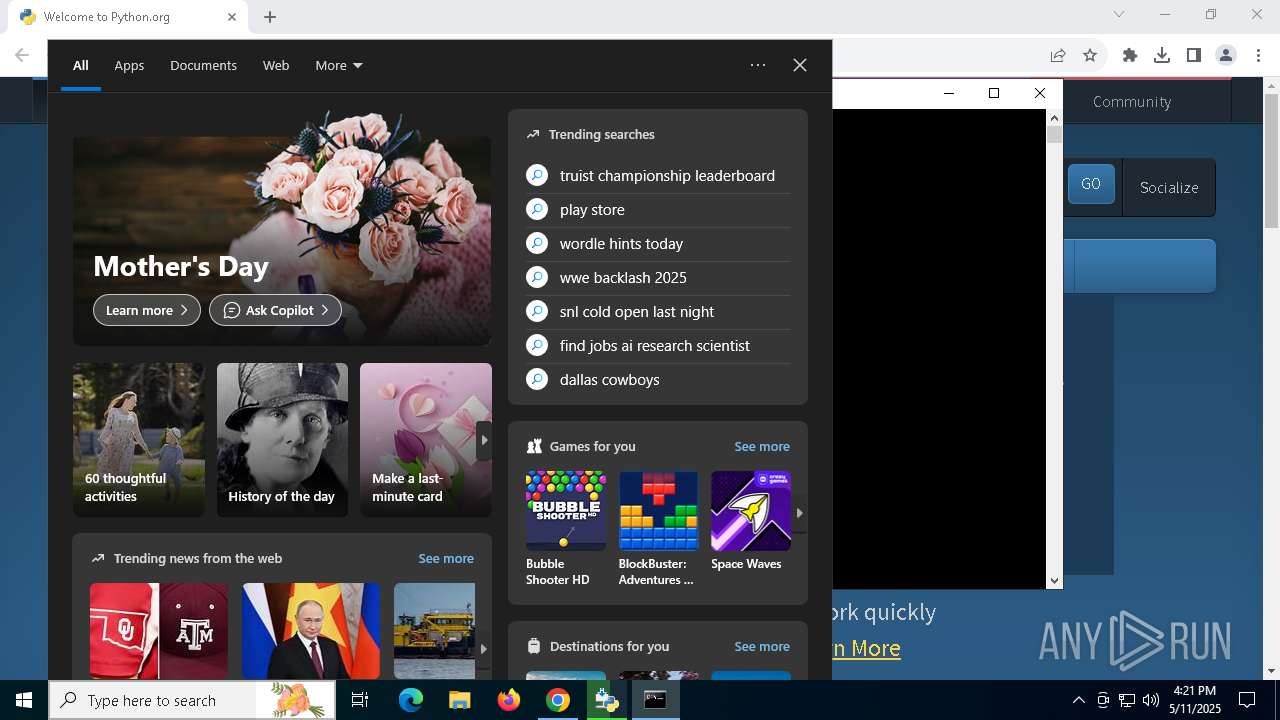Image resolution: width=1280 pixels, height=720 pixels.
Task: Open the Chrome profile avatar
Action: point(1226,56)
